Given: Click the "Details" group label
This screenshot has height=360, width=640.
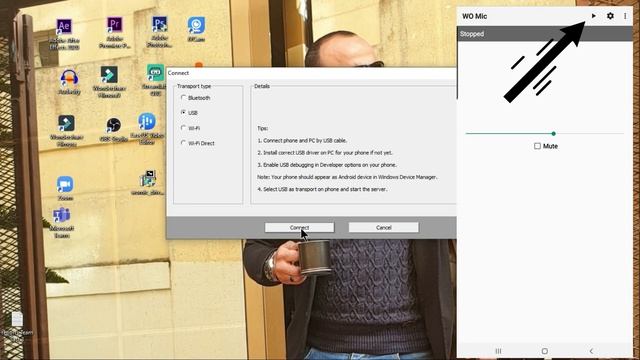Looking at the screenshot, I should [262, 86].
